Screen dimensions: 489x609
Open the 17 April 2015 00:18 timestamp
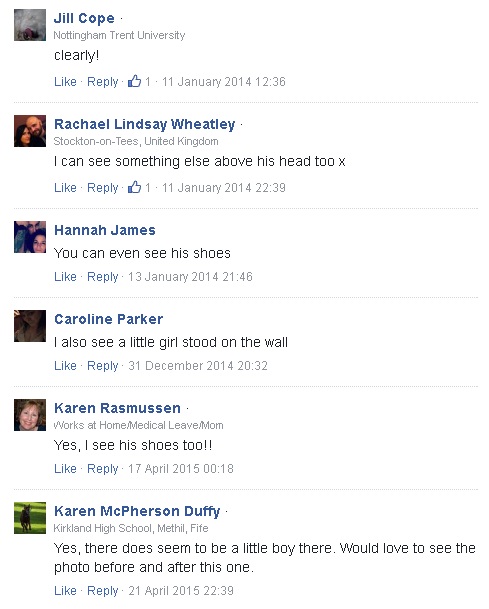[x=181, y=468]
